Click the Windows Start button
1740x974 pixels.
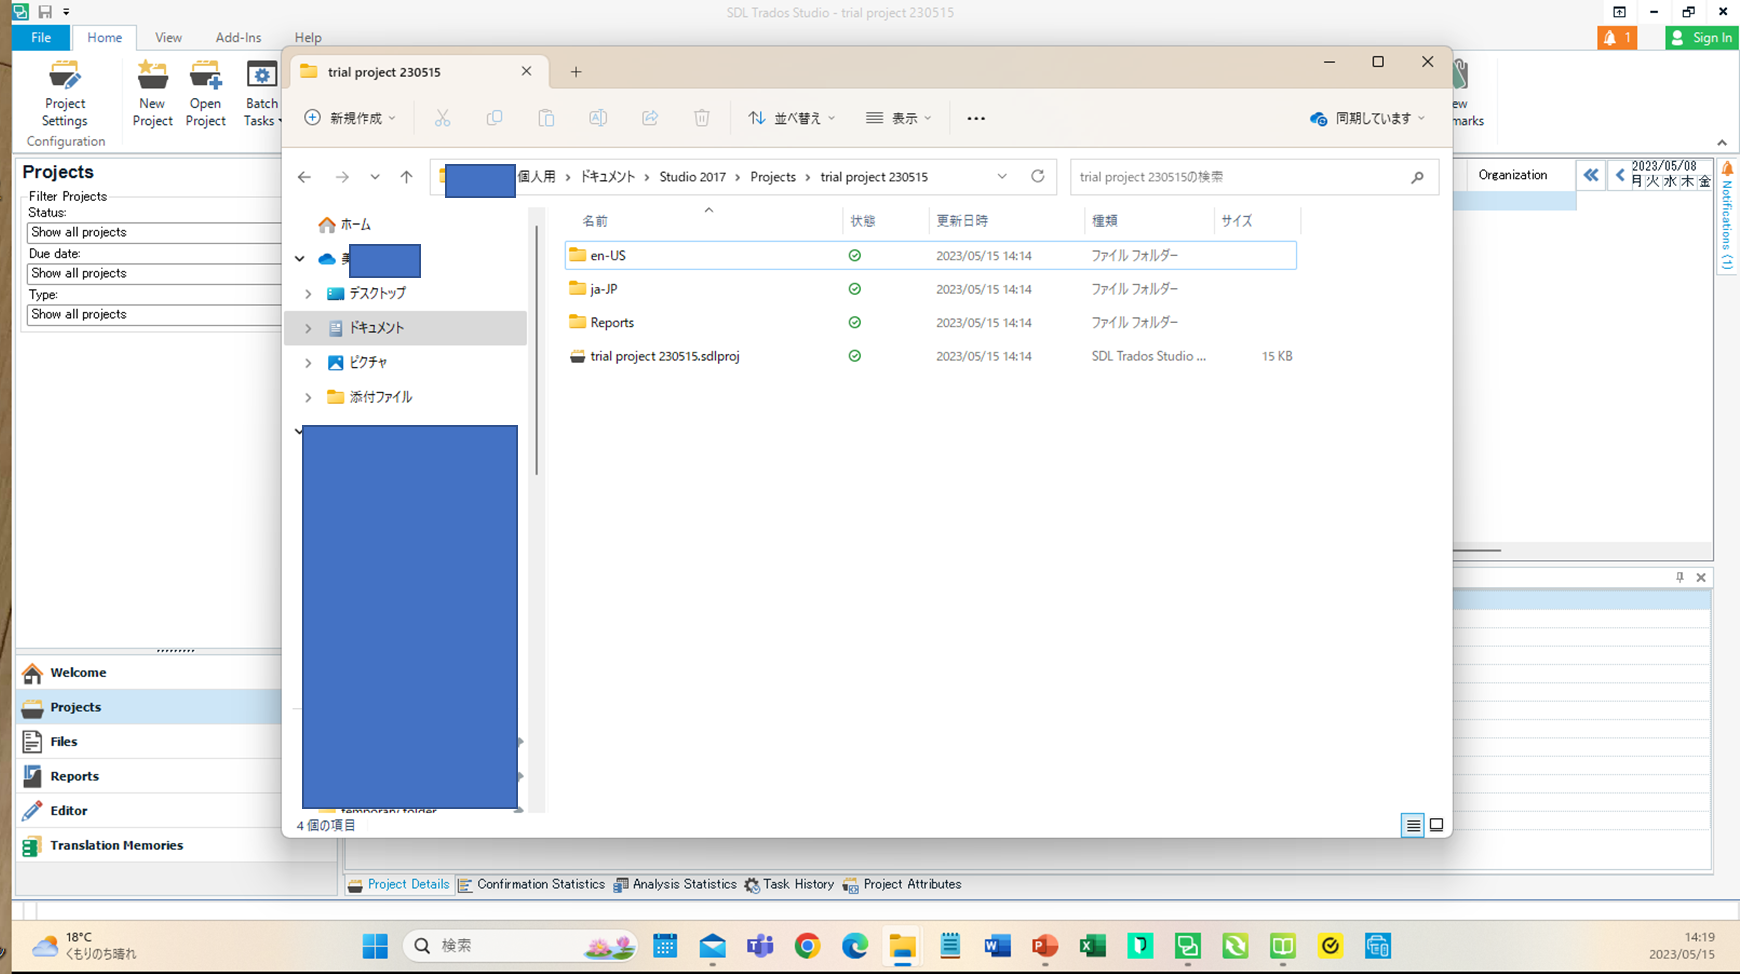(x=375, y=946)
